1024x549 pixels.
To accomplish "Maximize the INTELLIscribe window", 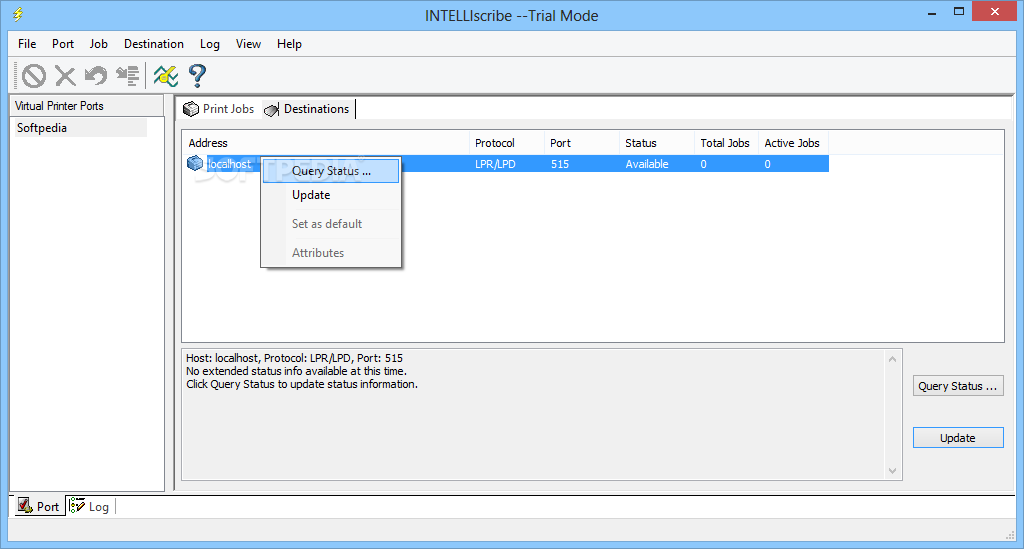I will coord(959,12).
